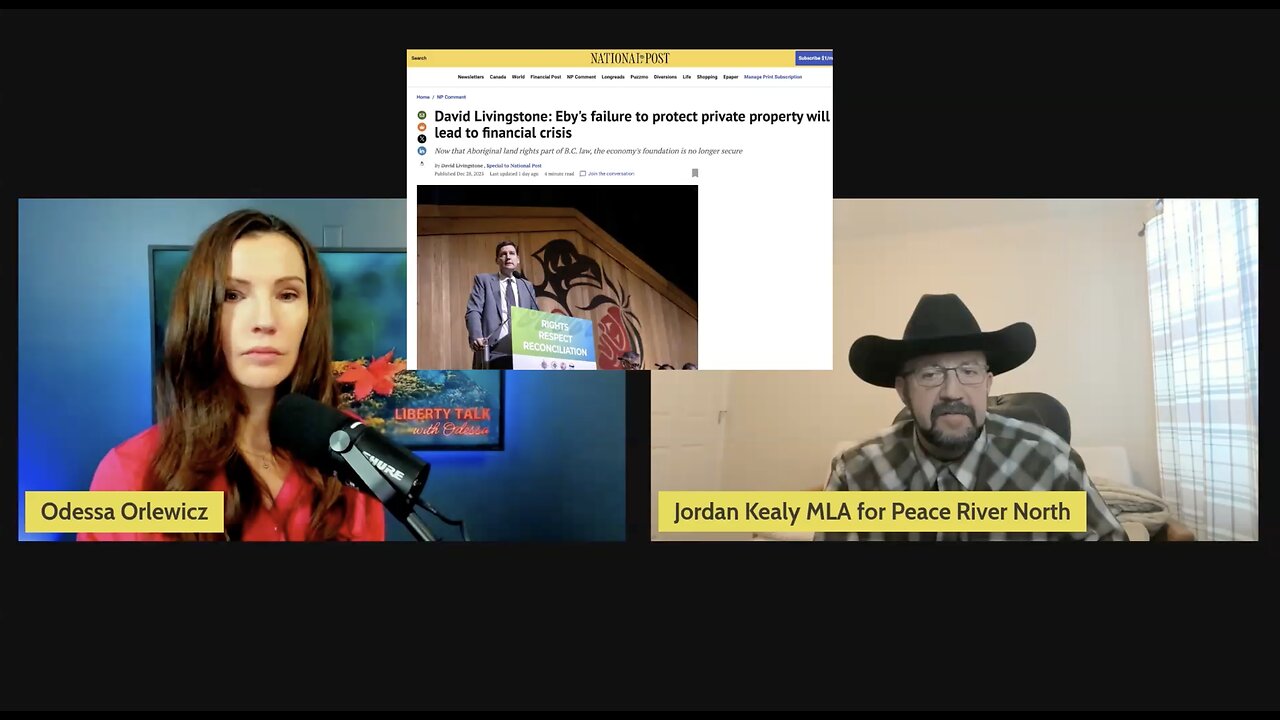Open the Financial Post nav item

click(546, 77)
